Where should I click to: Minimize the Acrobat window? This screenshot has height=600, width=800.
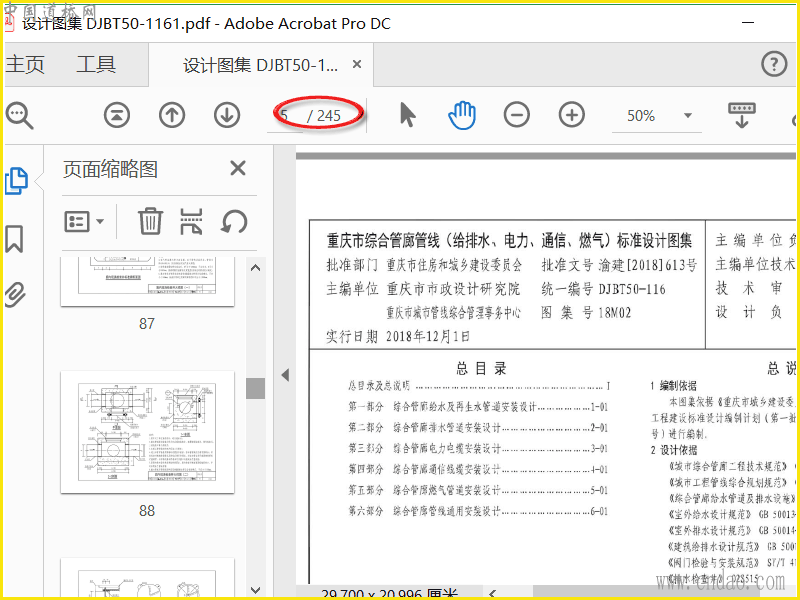coord(748,22)
